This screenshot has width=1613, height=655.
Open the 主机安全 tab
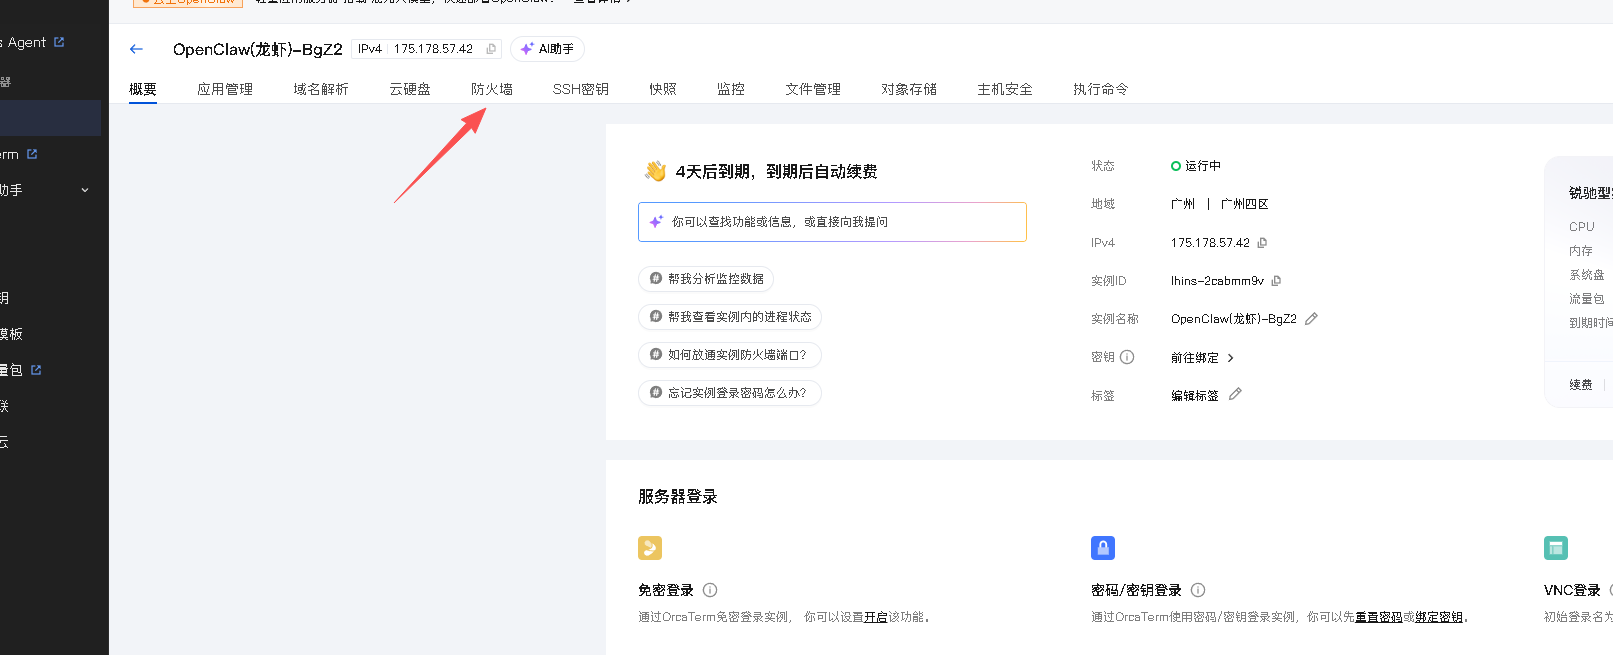1005,89
